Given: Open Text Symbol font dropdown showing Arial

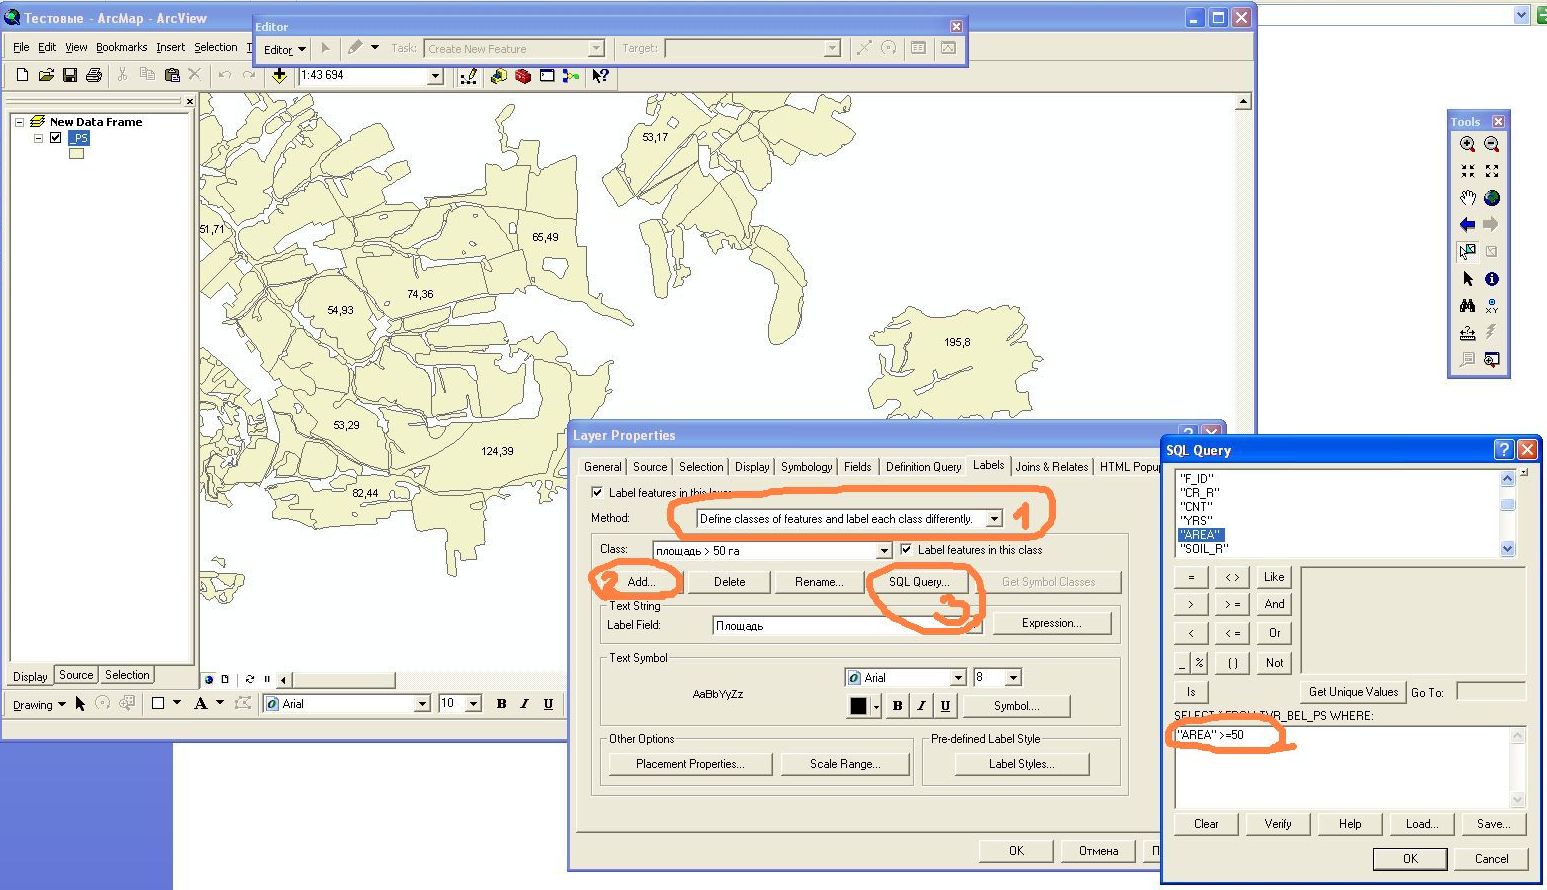Looking at the screenshot, I should (x=958, y=677).
